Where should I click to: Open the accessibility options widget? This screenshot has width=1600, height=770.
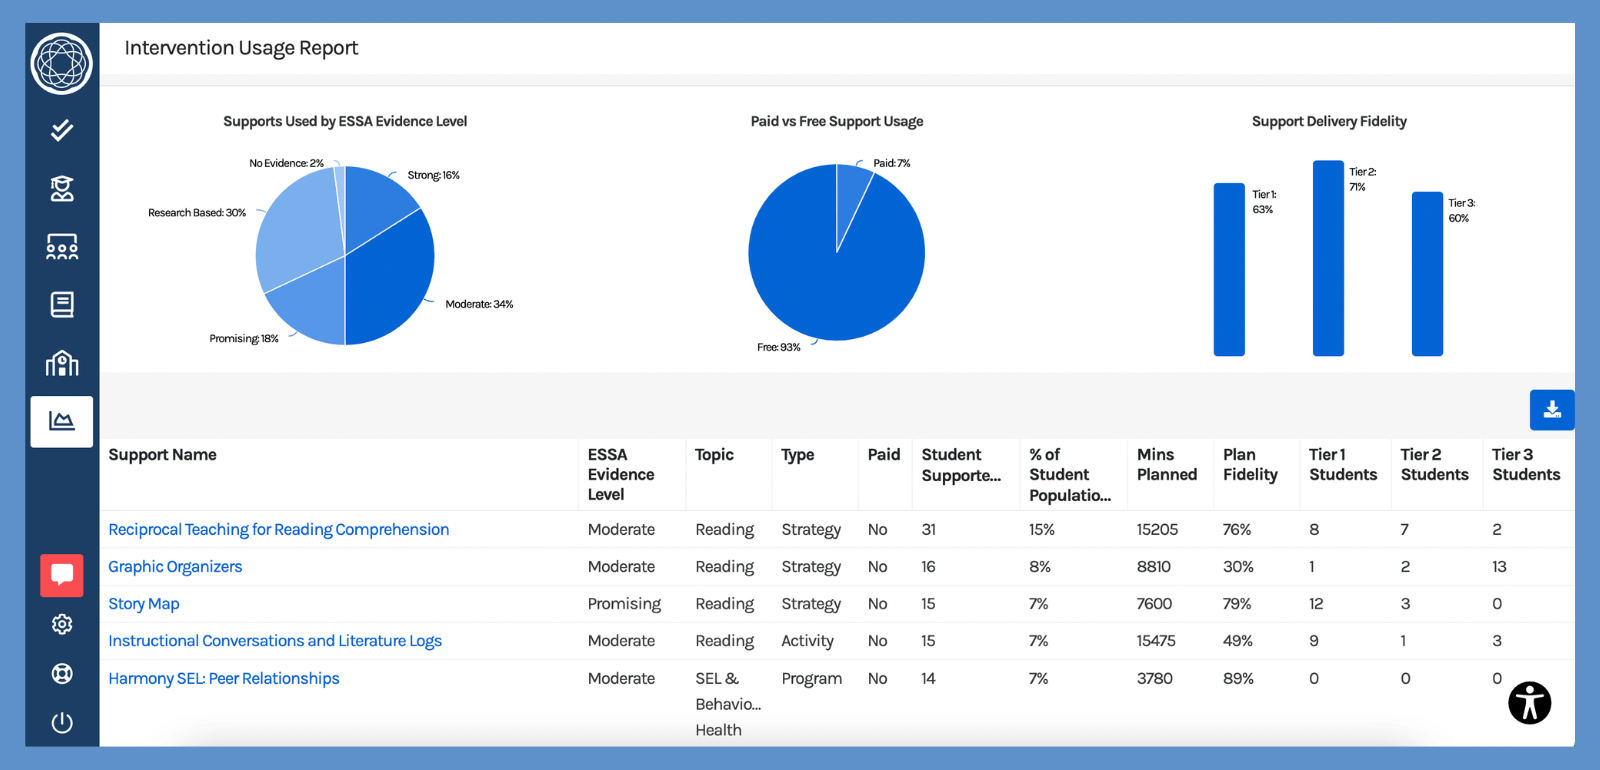(1529, 702)
